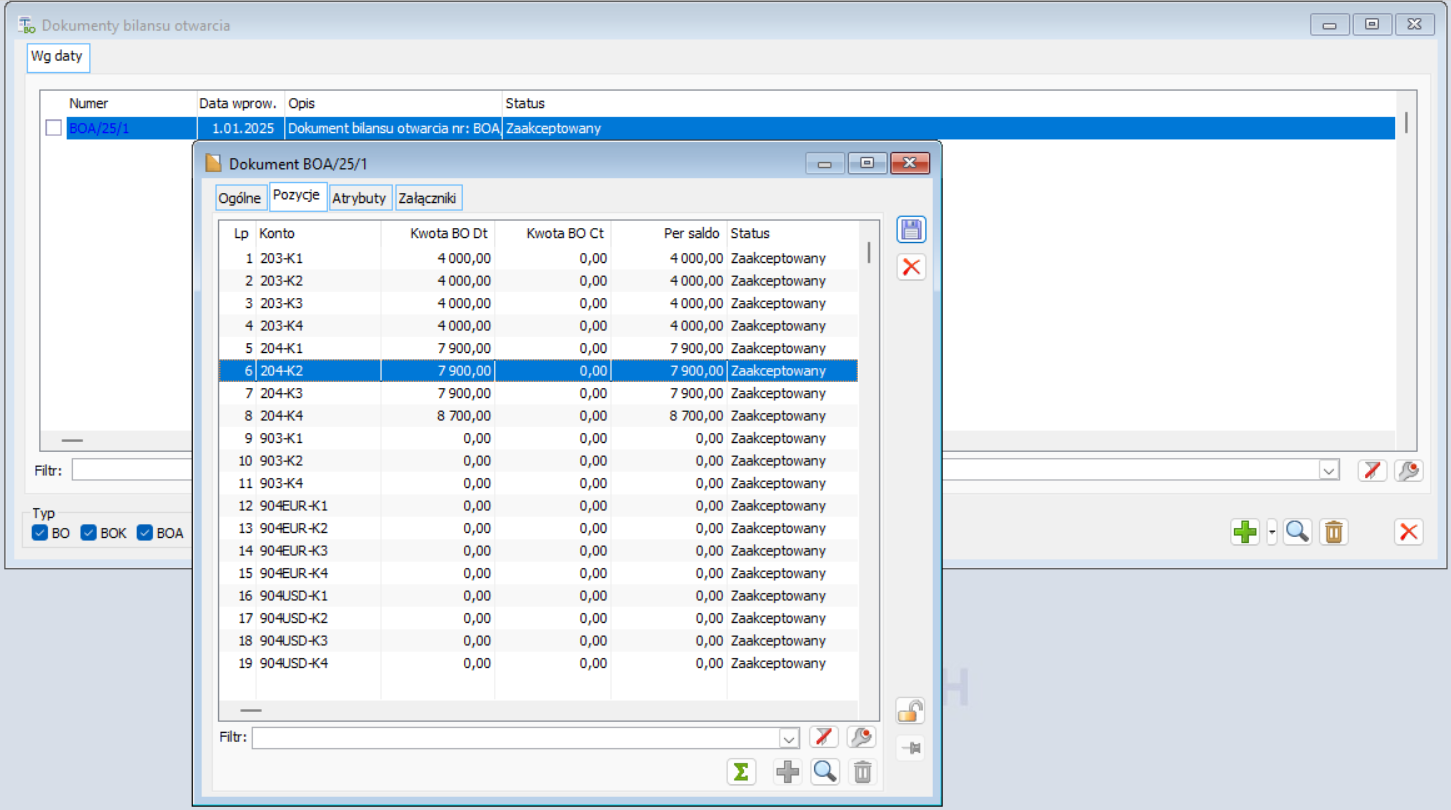Clear the filter in document window (red funnel)
1451x810 pixels.
pyautogui.click(x=823, y=737)
